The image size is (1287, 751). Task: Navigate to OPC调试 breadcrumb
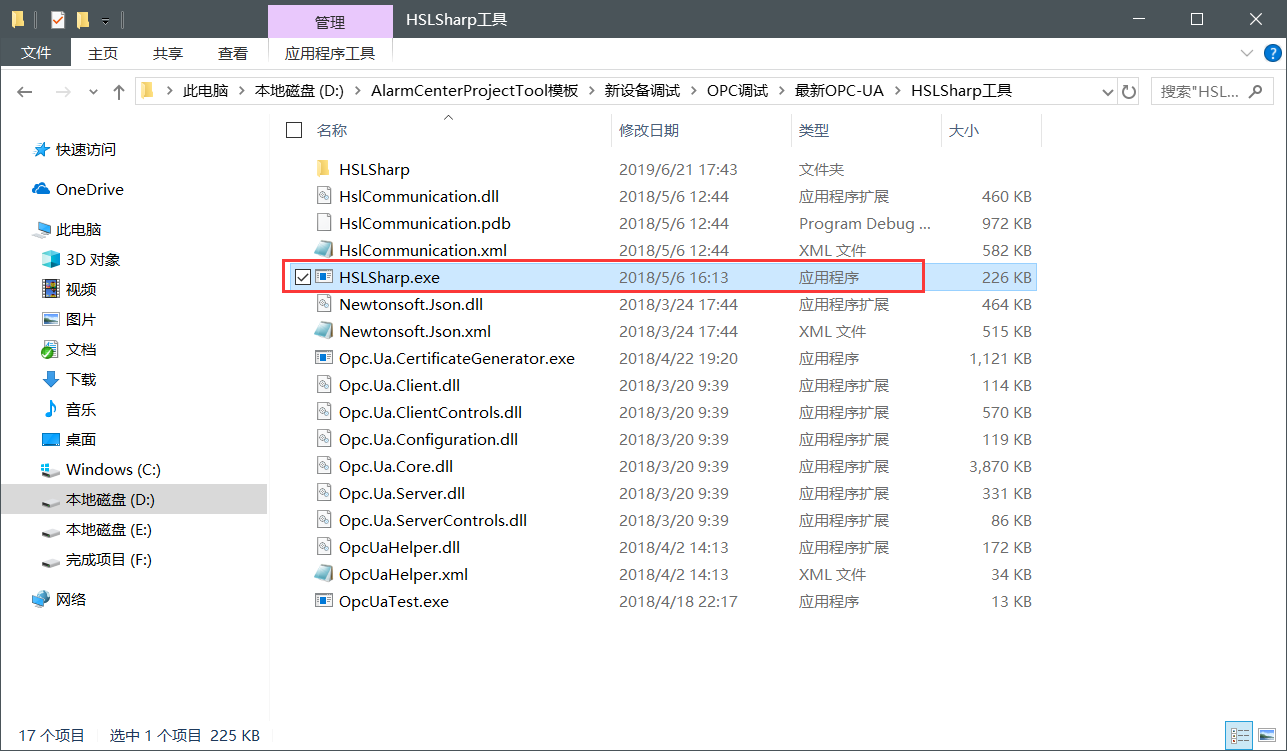pyautogui.click(x=737, y=91)
